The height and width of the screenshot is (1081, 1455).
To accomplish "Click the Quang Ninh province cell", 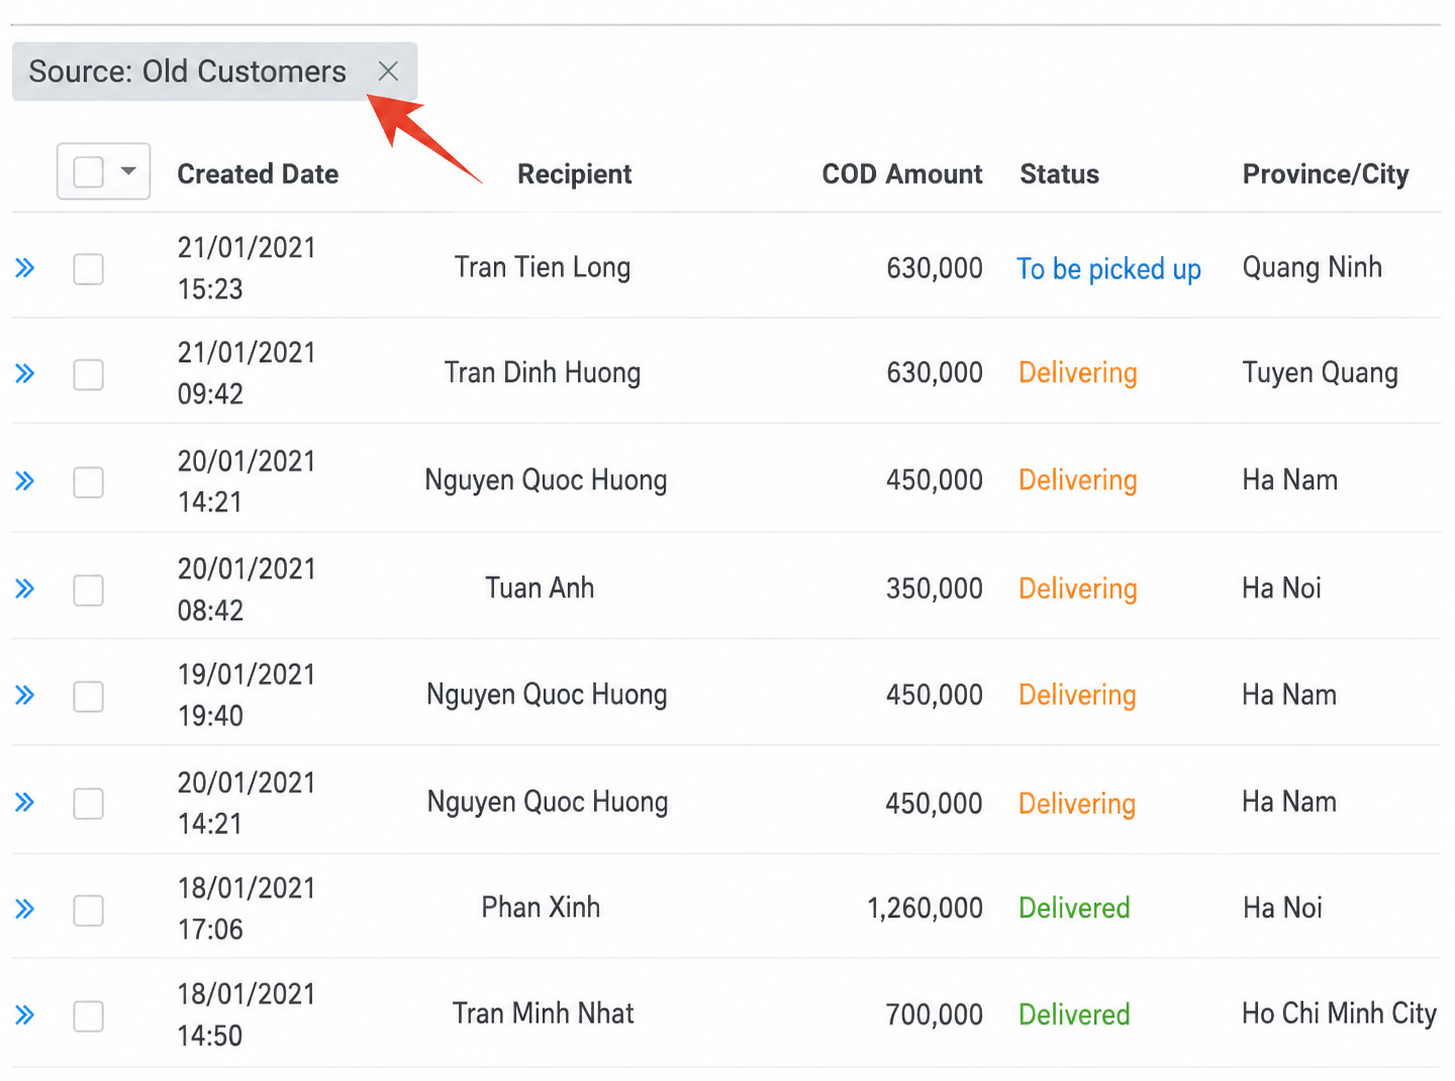I will coord(1312,267).
